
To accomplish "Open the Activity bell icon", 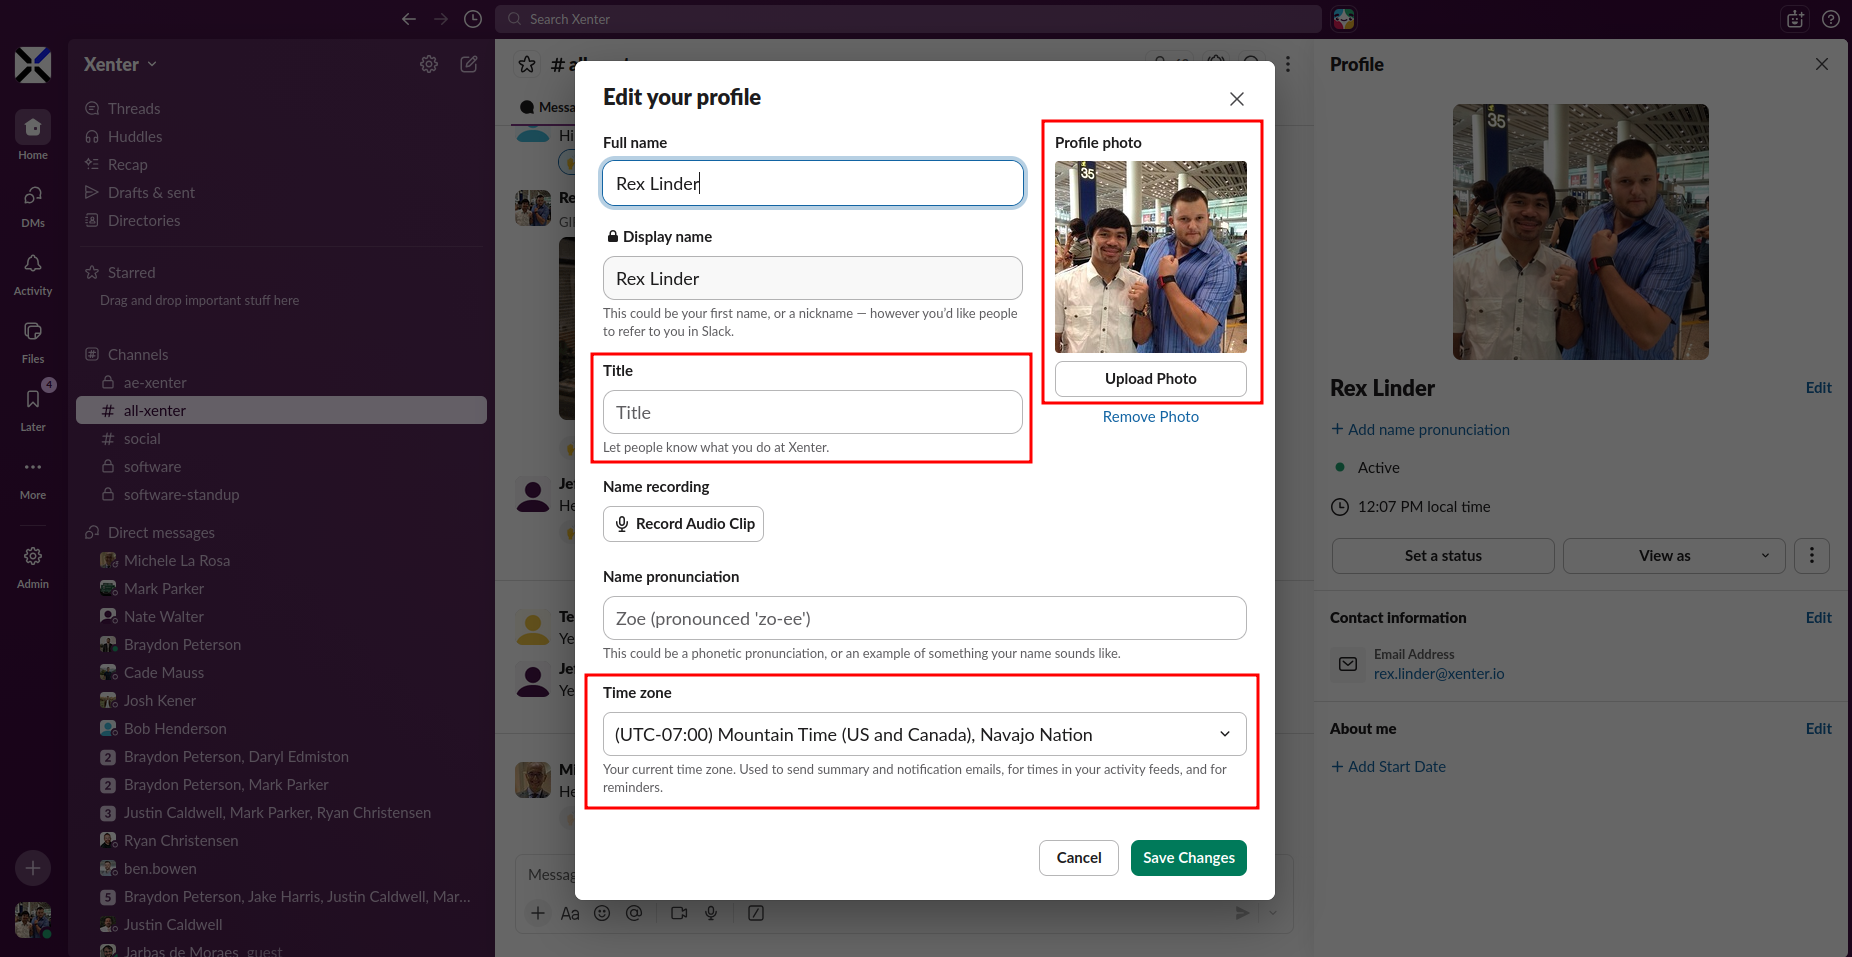I will coord(33,265).
